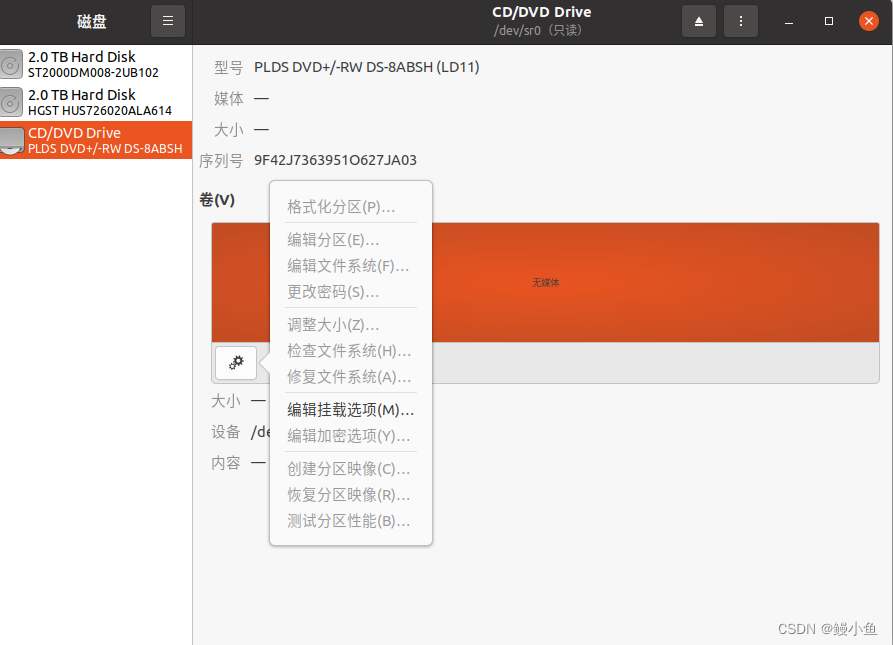Choose 编辑文件系统(F)... menu entry
Image resolution: width=893 pixels, height=645 pixels.
[351, 266]
